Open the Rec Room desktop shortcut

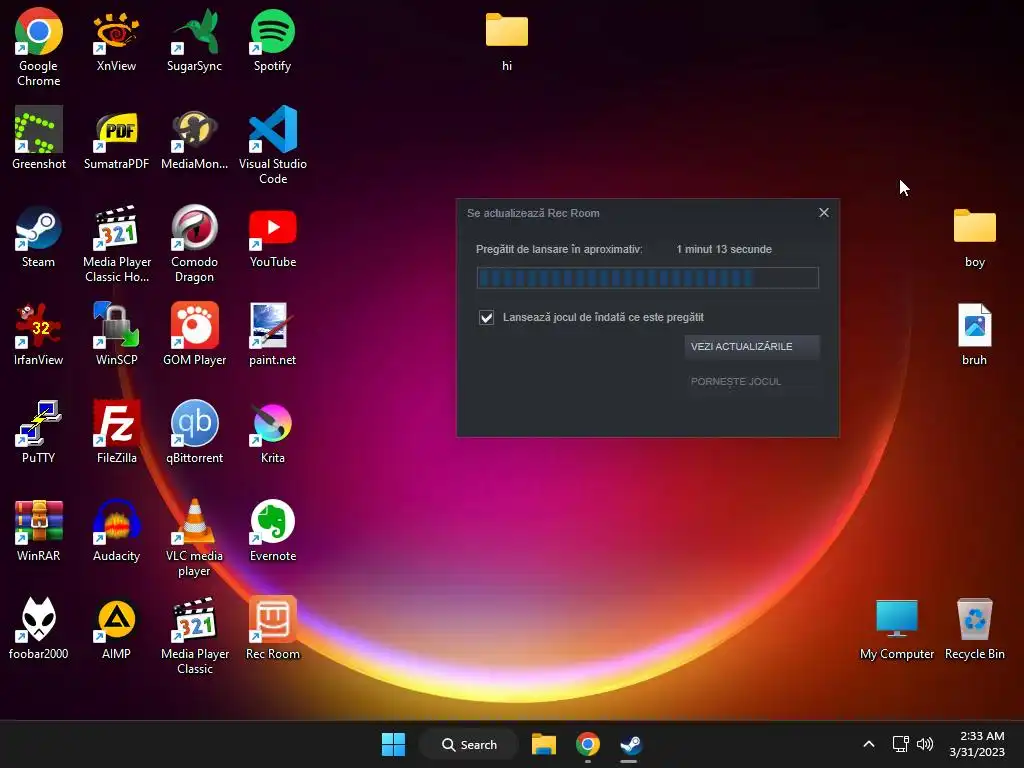click(x=272, y=628)
